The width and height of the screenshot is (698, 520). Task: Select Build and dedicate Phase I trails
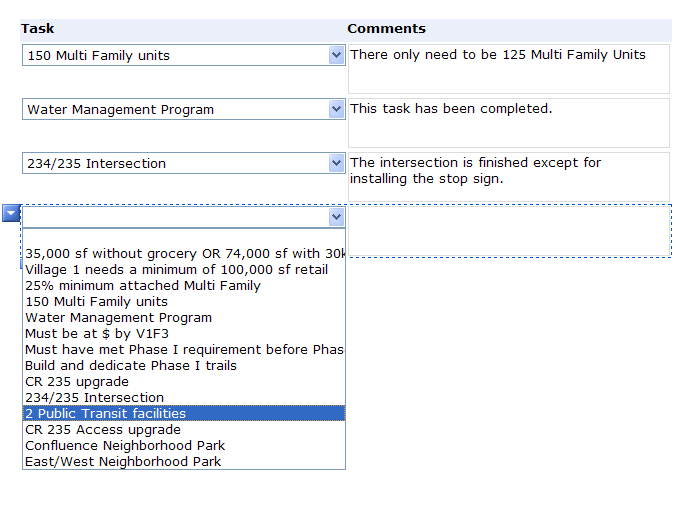coord(184,366)
